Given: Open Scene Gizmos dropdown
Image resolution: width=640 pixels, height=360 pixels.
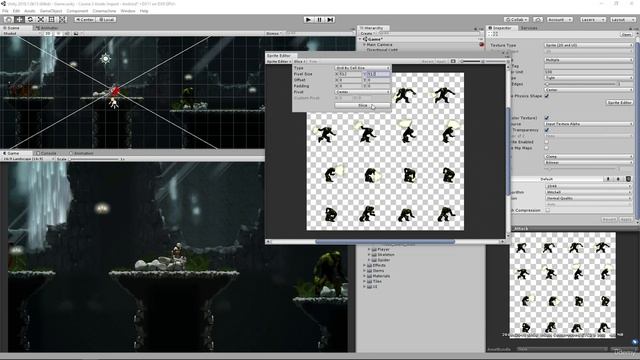Looking at the screenshot, I should pyautogui.click(x=273, y=33).
